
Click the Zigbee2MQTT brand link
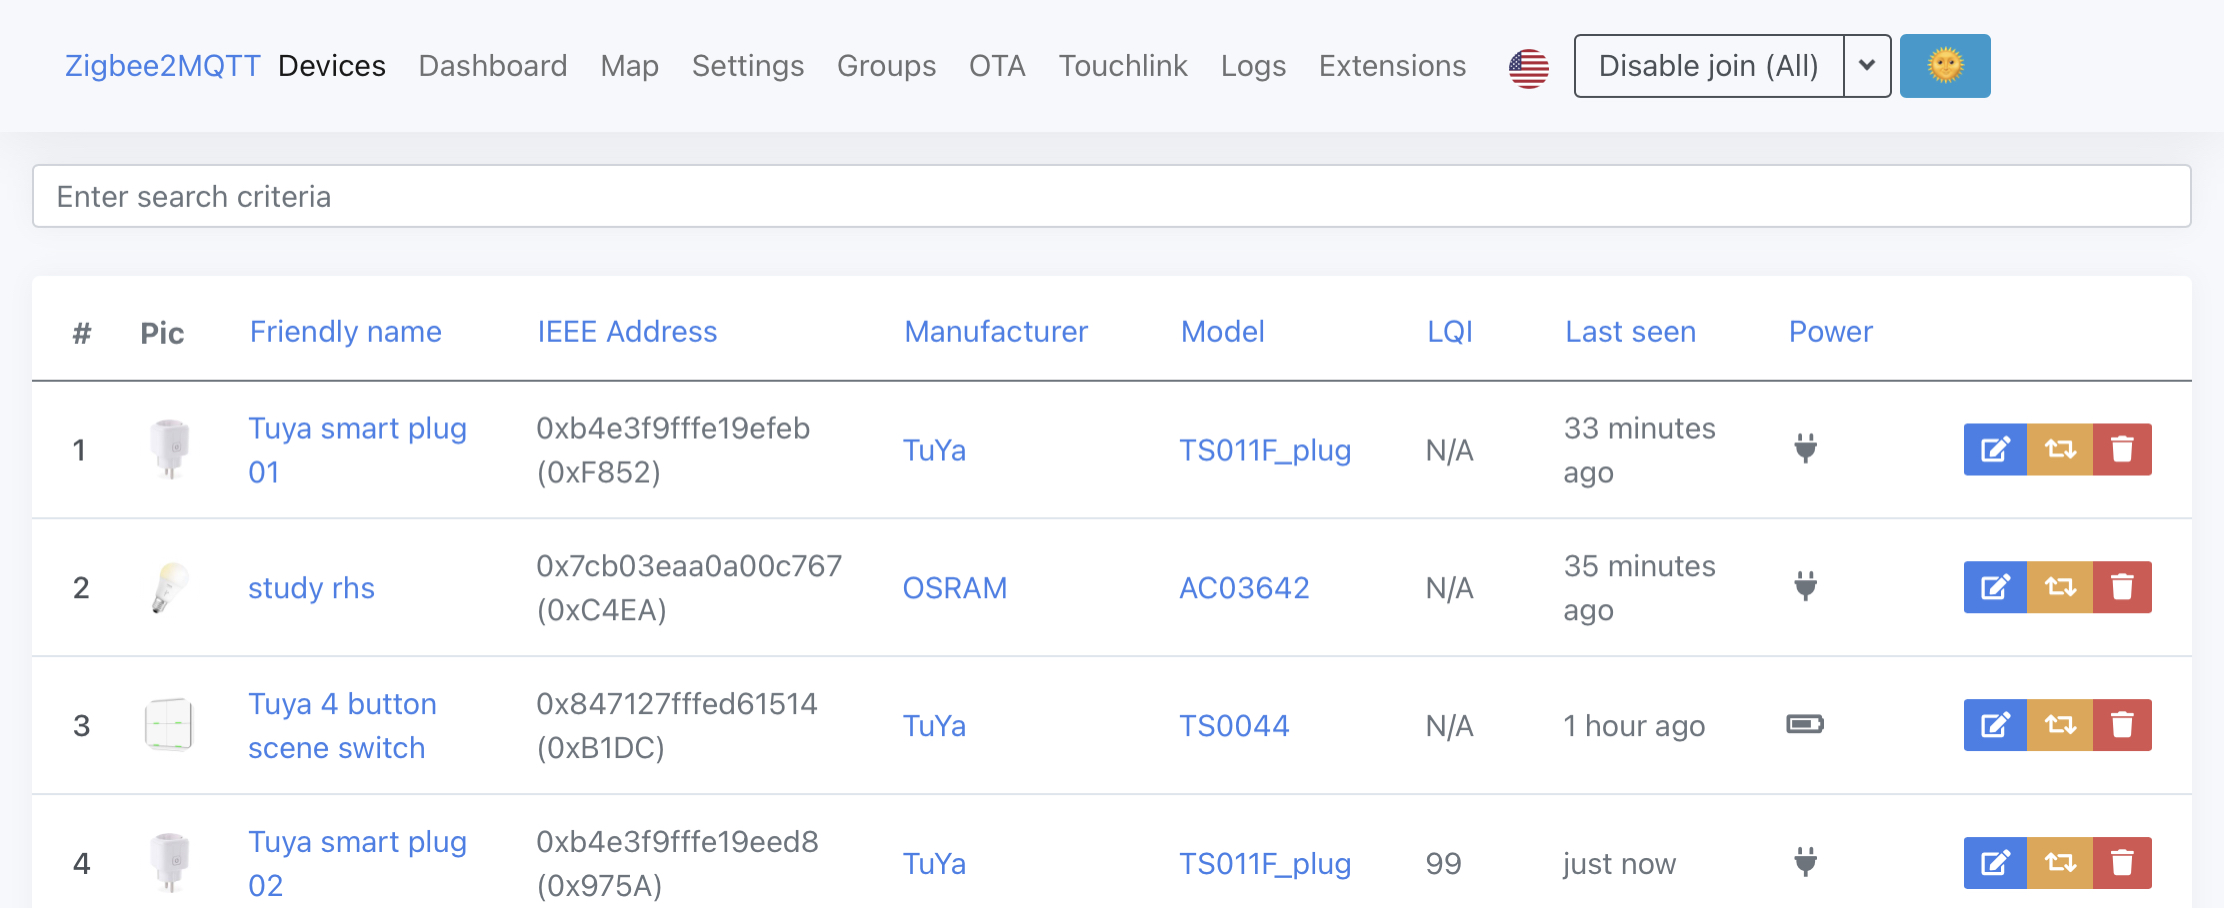[162, 66]
